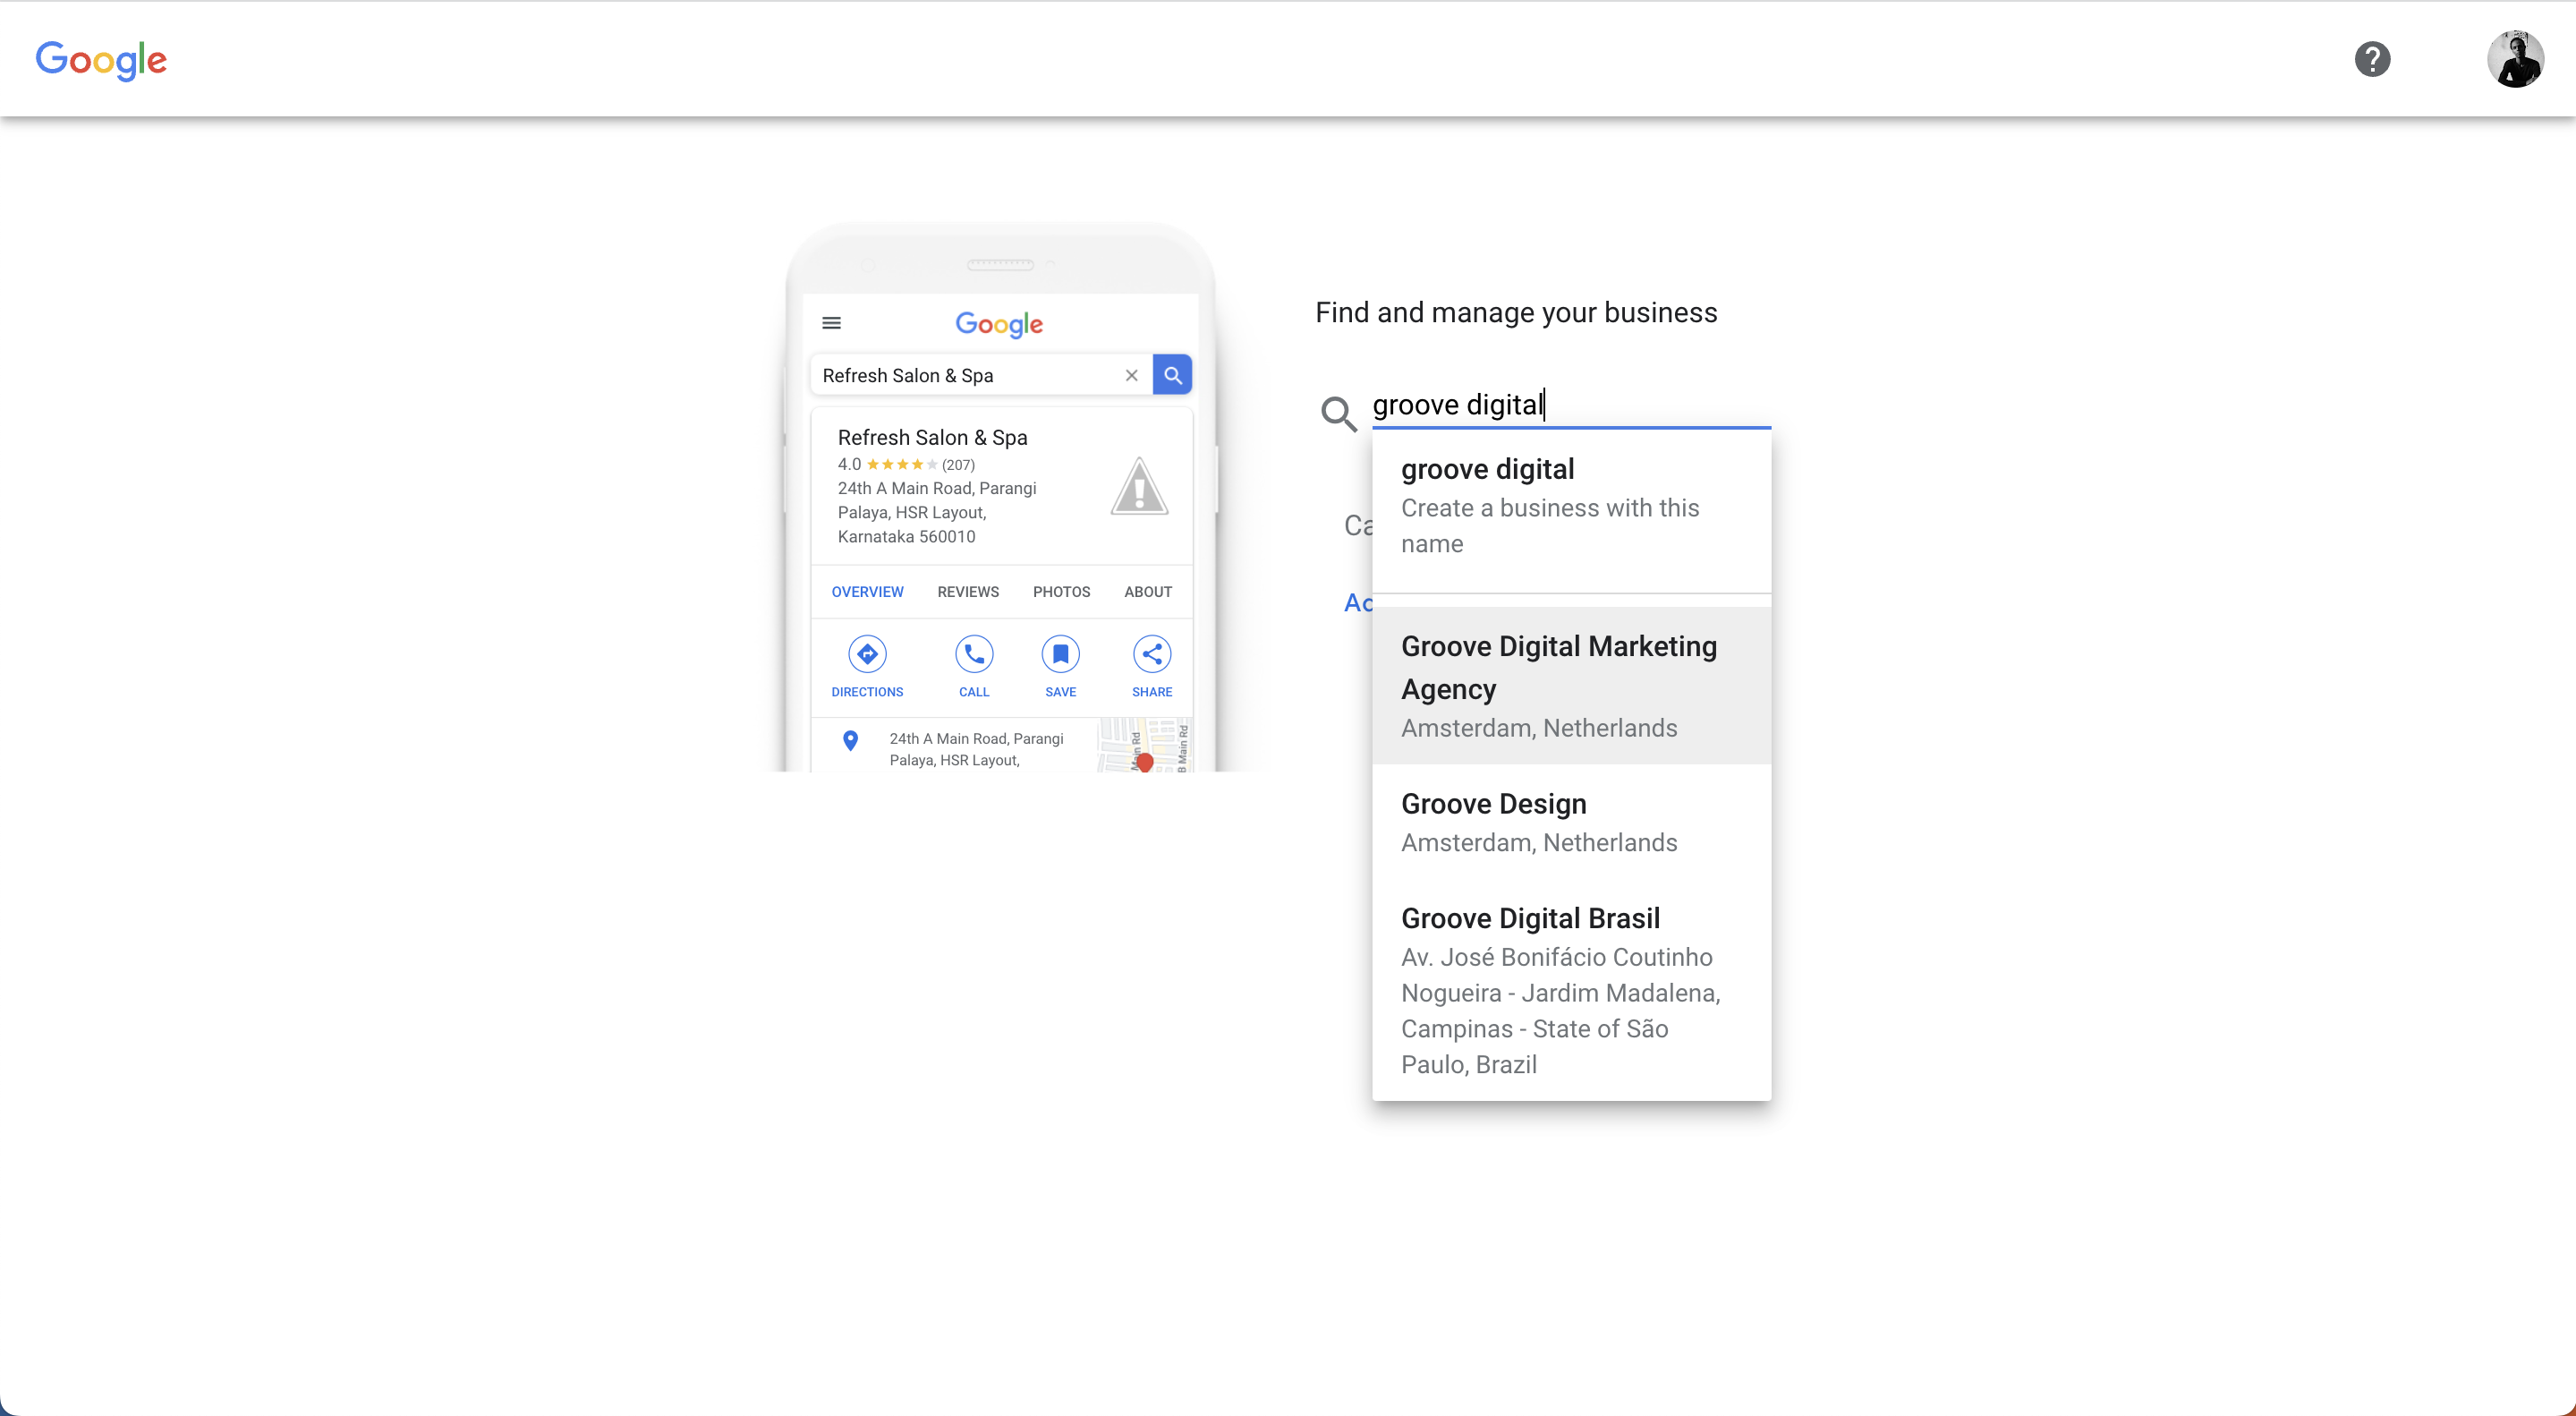Click the Refresh Salon & Spa card title
This screenshot has height=1416, width=2576.
coord(932,438)
